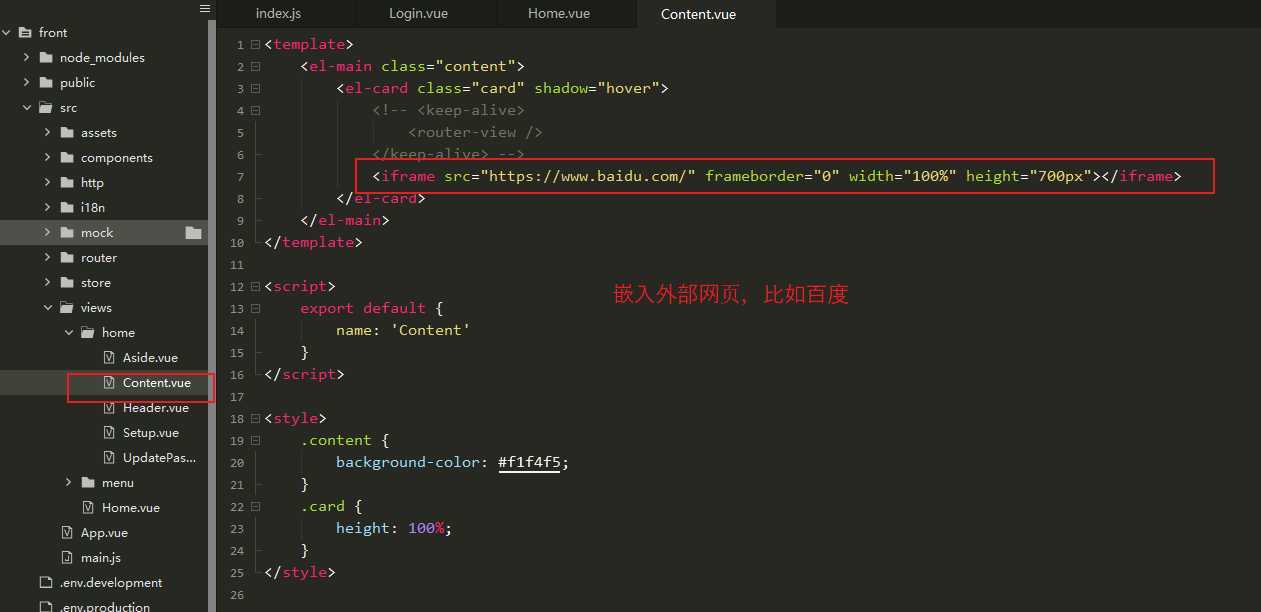This screenshot has height=612, width=1261.
Task: Collapse the front project chevron
Action: tap(6, 33)
